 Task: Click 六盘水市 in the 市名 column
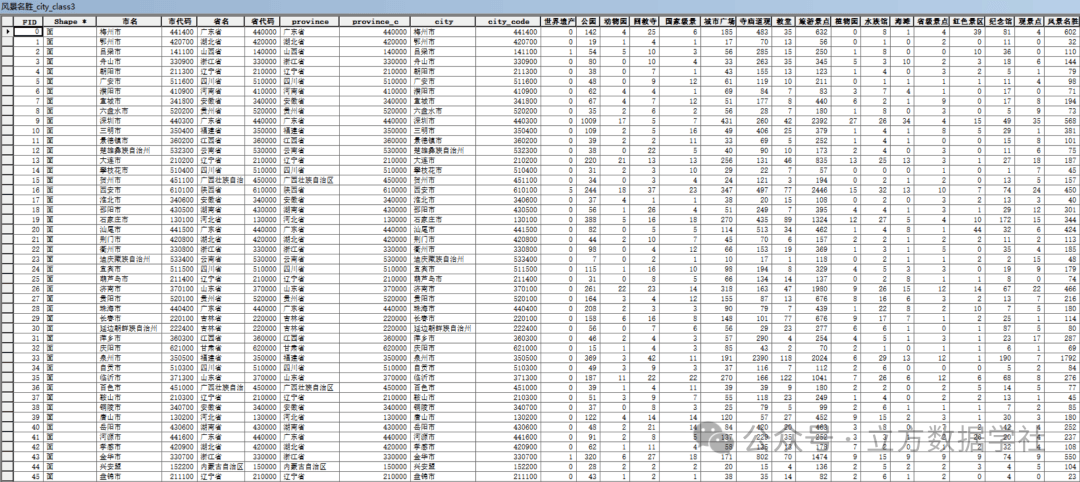click(114, 111)
